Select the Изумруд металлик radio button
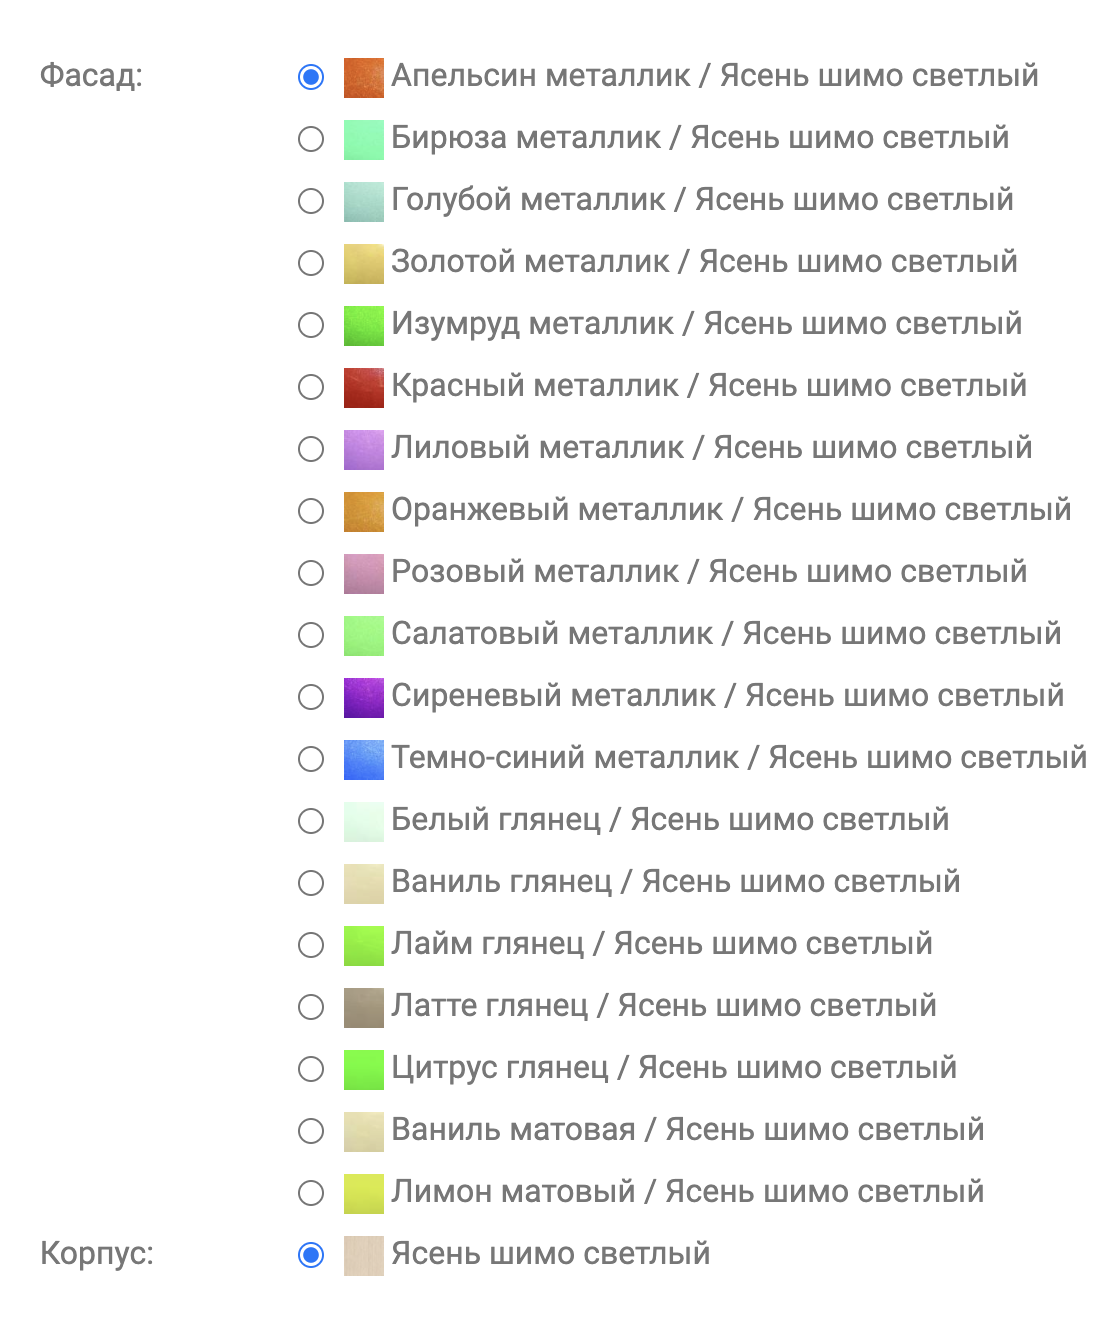Image resolution: width=1110 pixels, height=1322 pixels. coord(311,325)
